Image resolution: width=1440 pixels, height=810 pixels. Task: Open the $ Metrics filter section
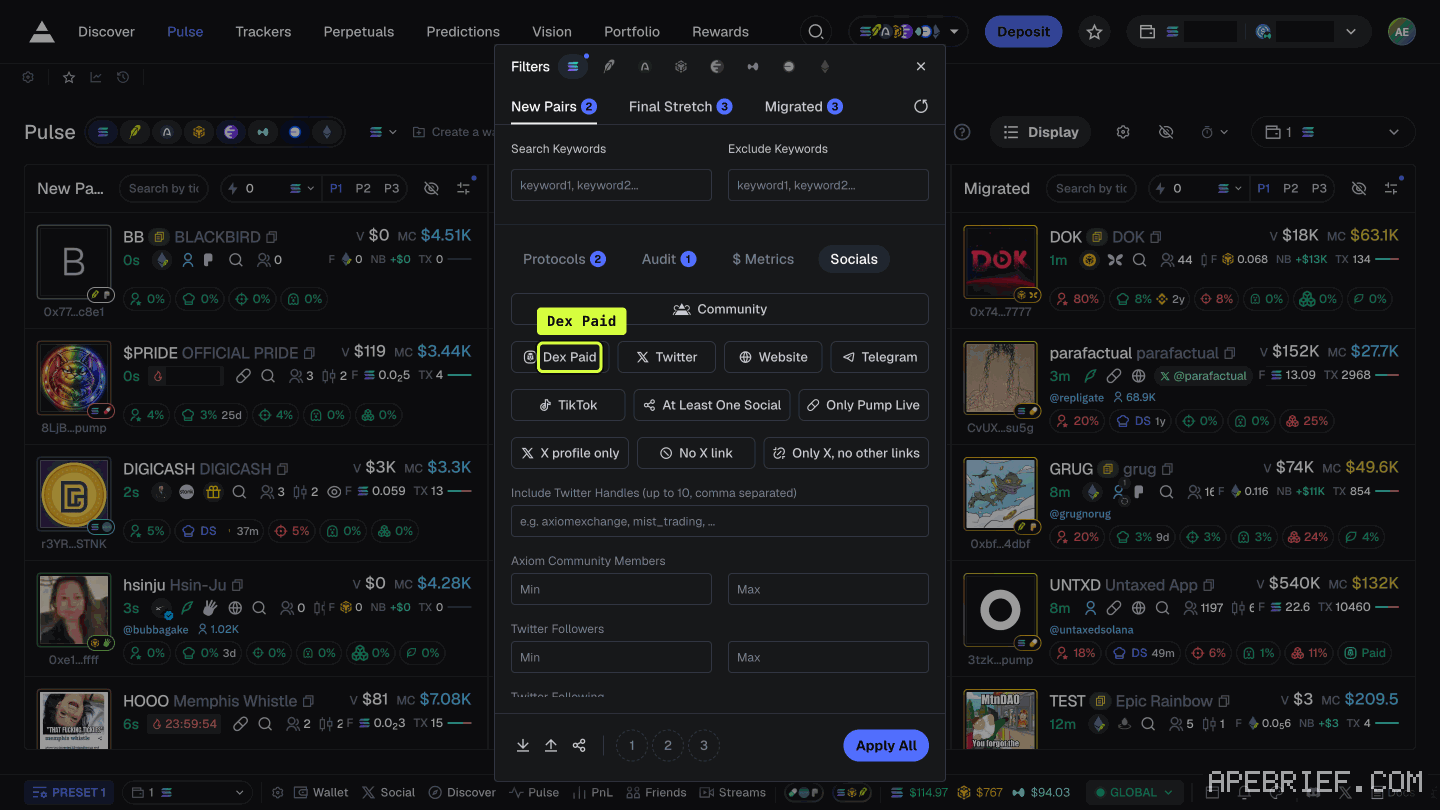(763, 259)
